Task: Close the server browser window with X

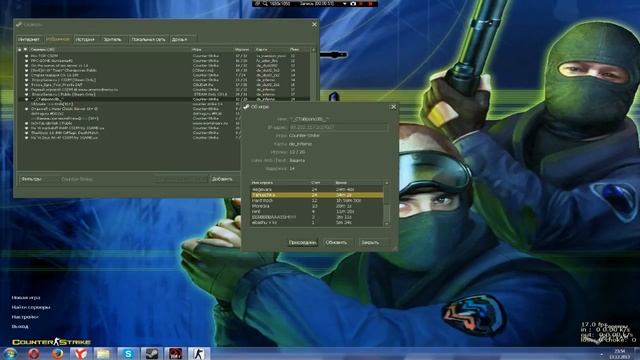Action: [x=314, y=24]
